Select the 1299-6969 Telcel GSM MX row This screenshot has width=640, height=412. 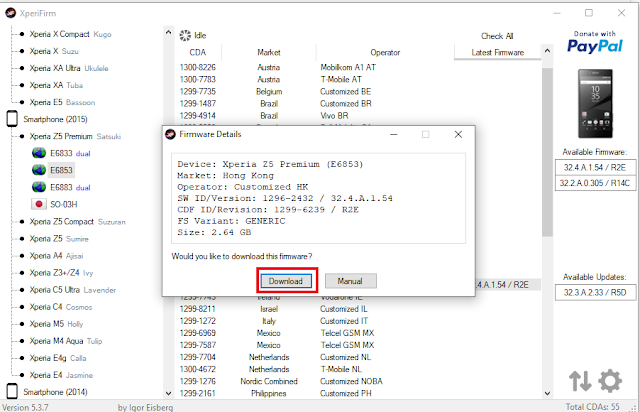[x=358, y=333]
